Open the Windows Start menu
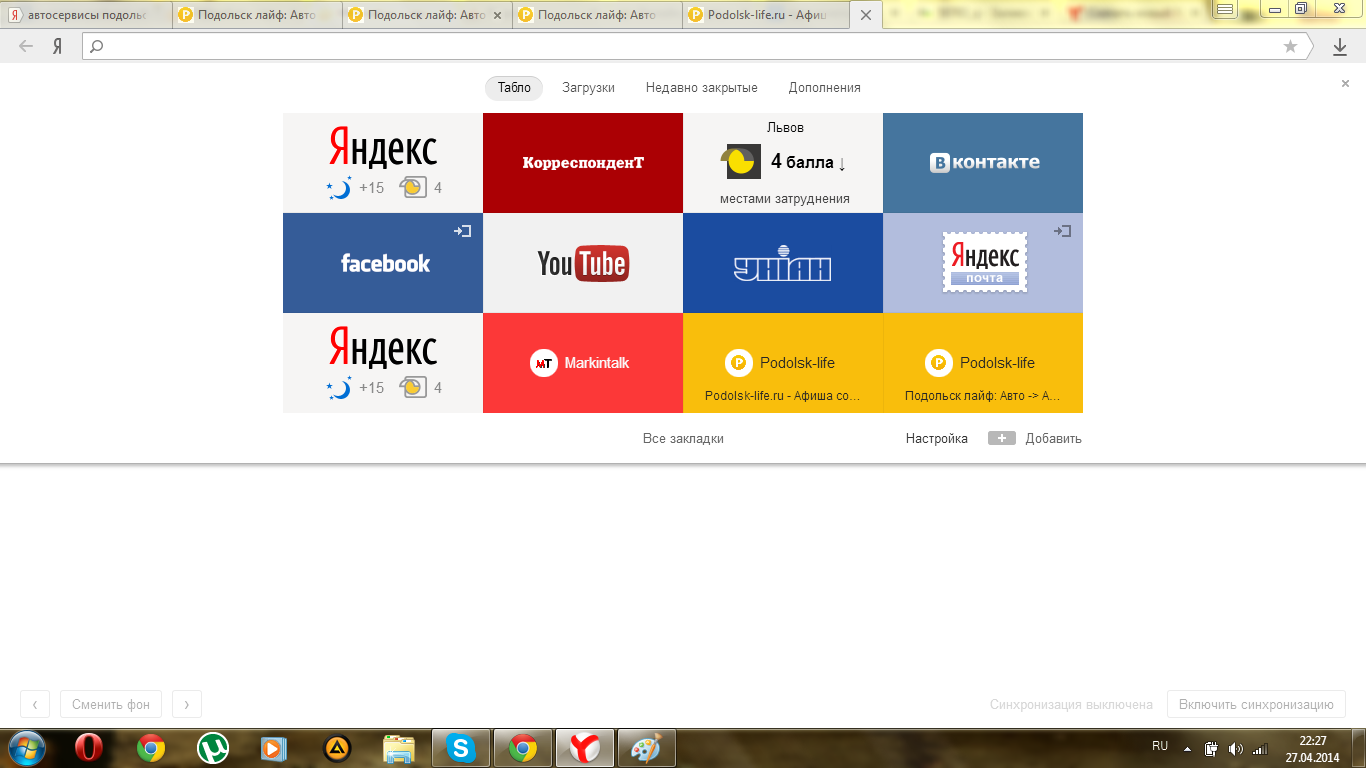 coord(25,748)
